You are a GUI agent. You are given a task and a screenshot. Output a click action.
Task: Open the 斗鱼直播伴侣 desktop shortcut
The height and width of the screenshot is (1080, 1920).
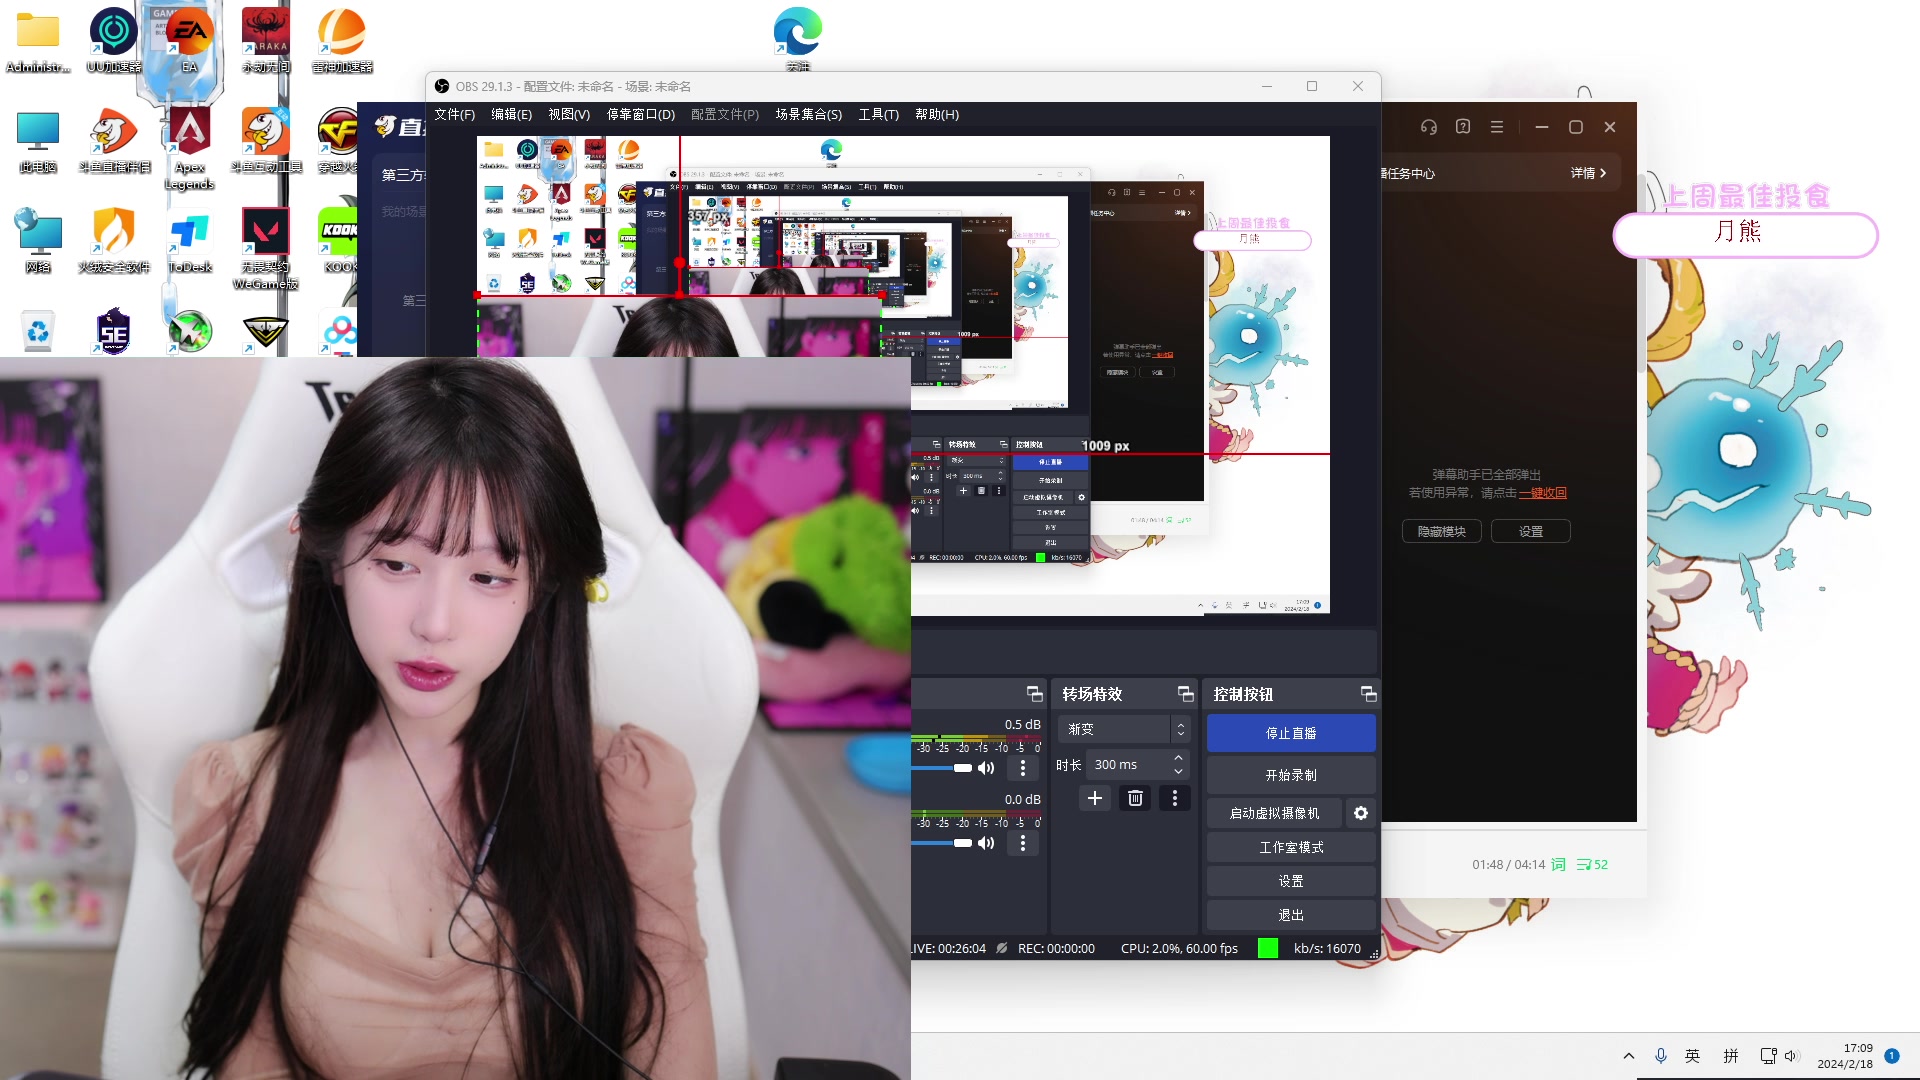coord(114,140)
